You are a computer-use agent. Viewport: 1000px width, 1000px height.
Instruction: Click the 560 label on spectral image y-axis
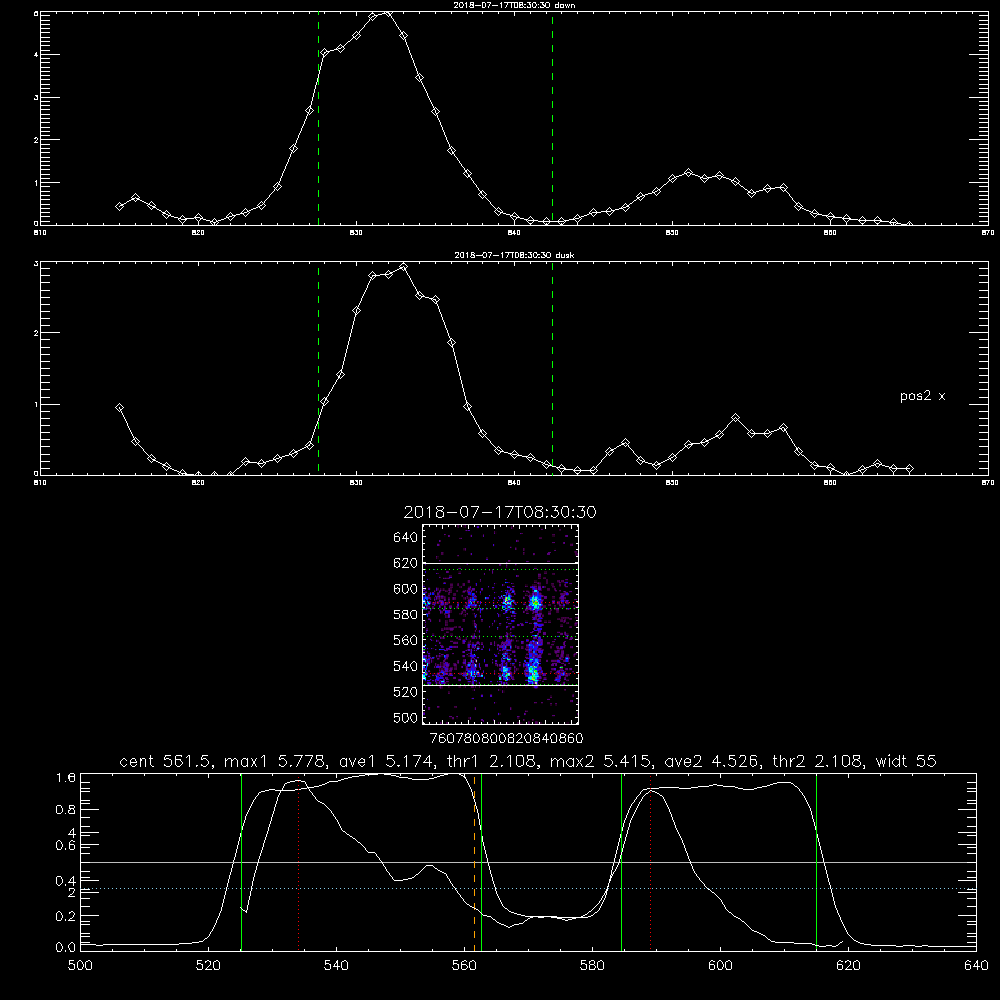(406, 640)
